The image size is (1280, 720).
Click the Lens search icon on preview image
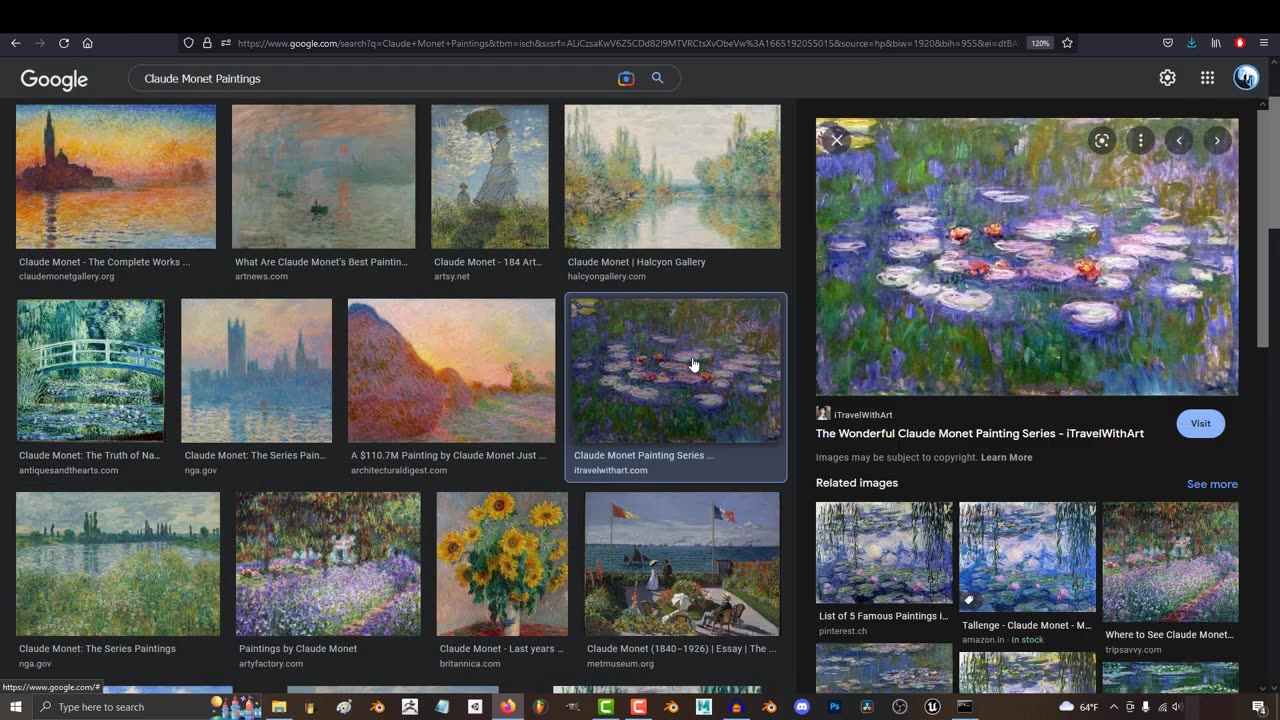(x=1101, y=140)
